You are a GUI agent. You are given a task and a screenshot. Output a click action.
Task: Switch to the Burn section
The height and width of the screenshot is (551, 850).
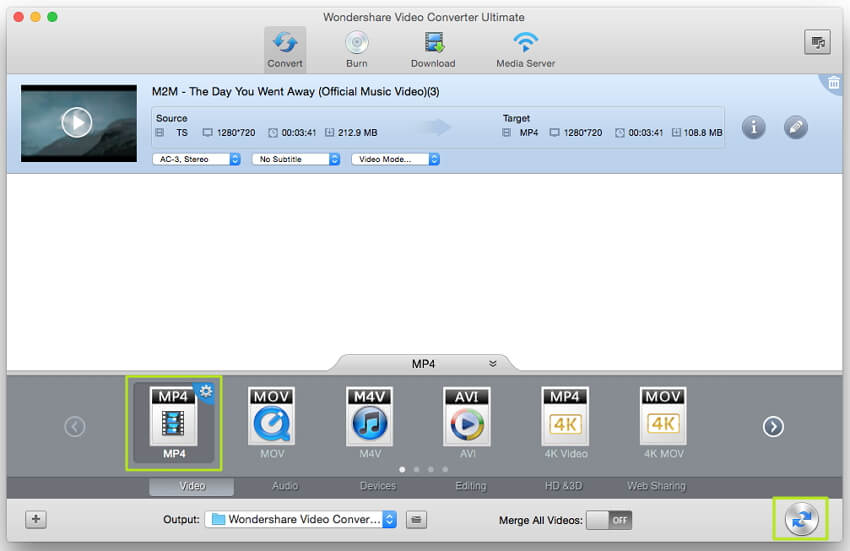[357, 49]
